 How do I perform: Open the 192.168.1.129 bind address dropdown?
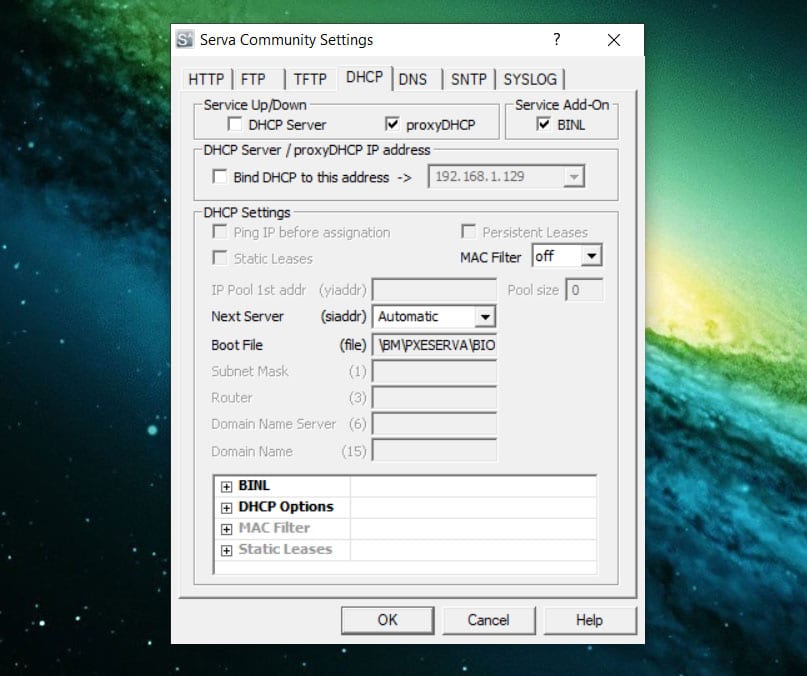[x=573, y=177]
